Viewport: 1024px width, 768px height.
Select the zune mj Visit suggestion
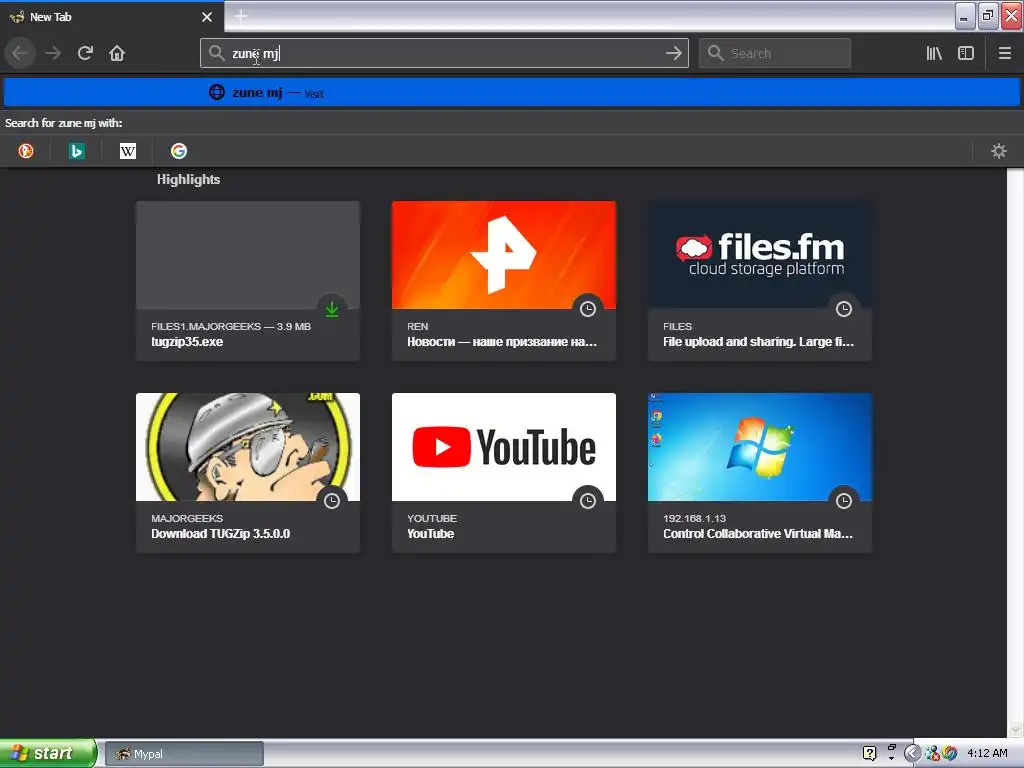point(511,92)
